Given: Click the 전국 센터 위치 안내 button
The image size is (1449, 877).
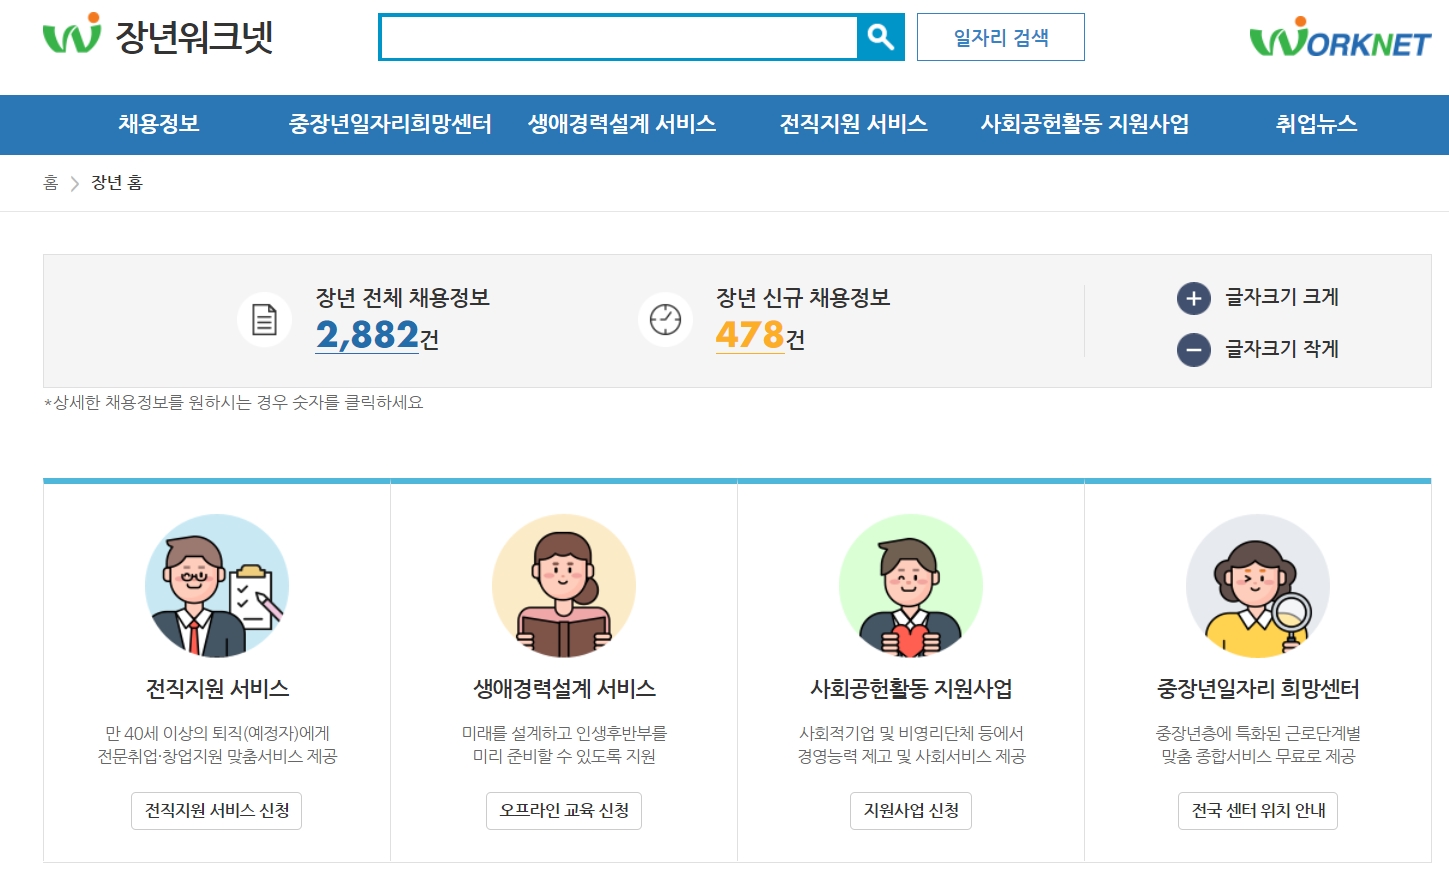Looking at the screenshot, I should 1258,811.
